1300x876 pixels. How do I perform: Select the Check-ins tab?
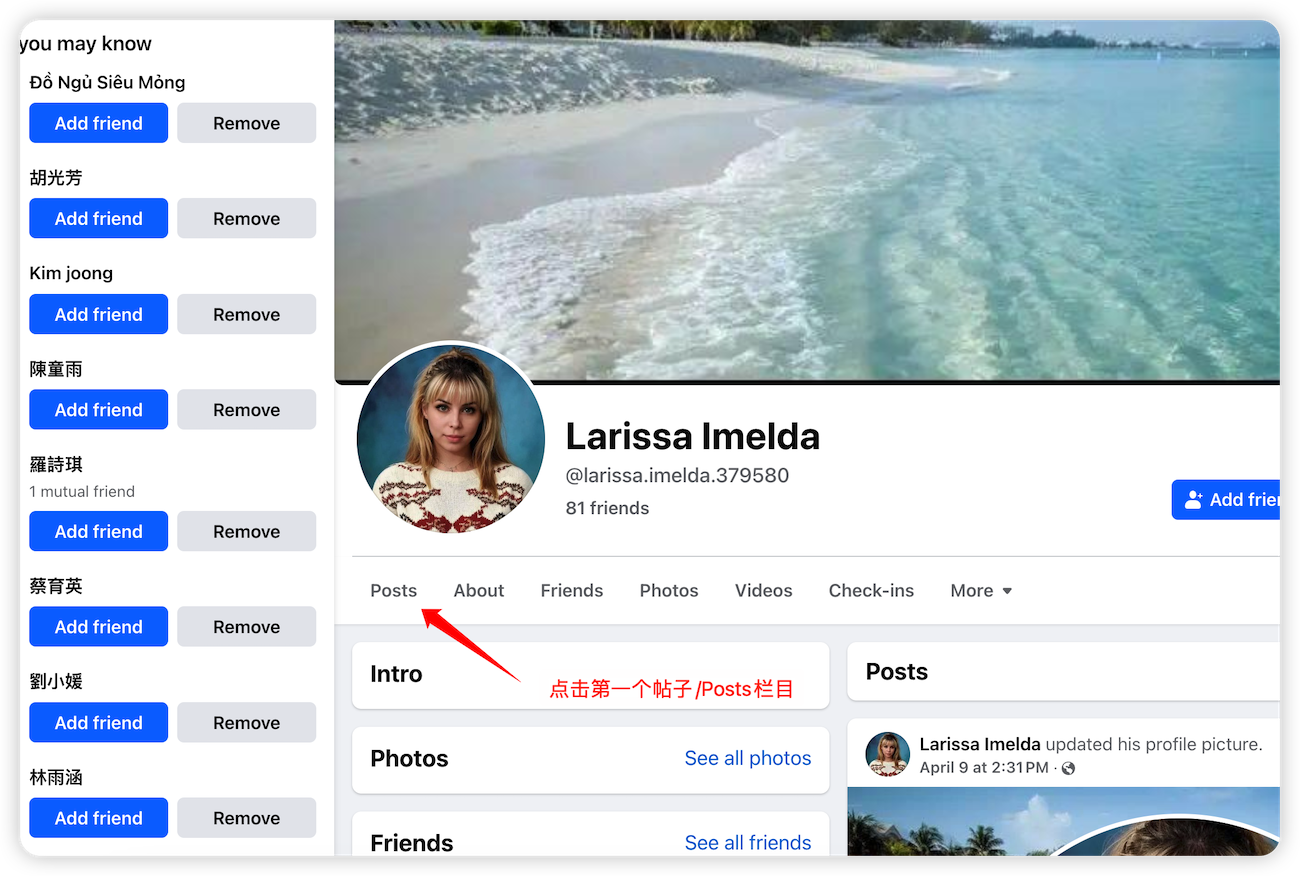870,591
